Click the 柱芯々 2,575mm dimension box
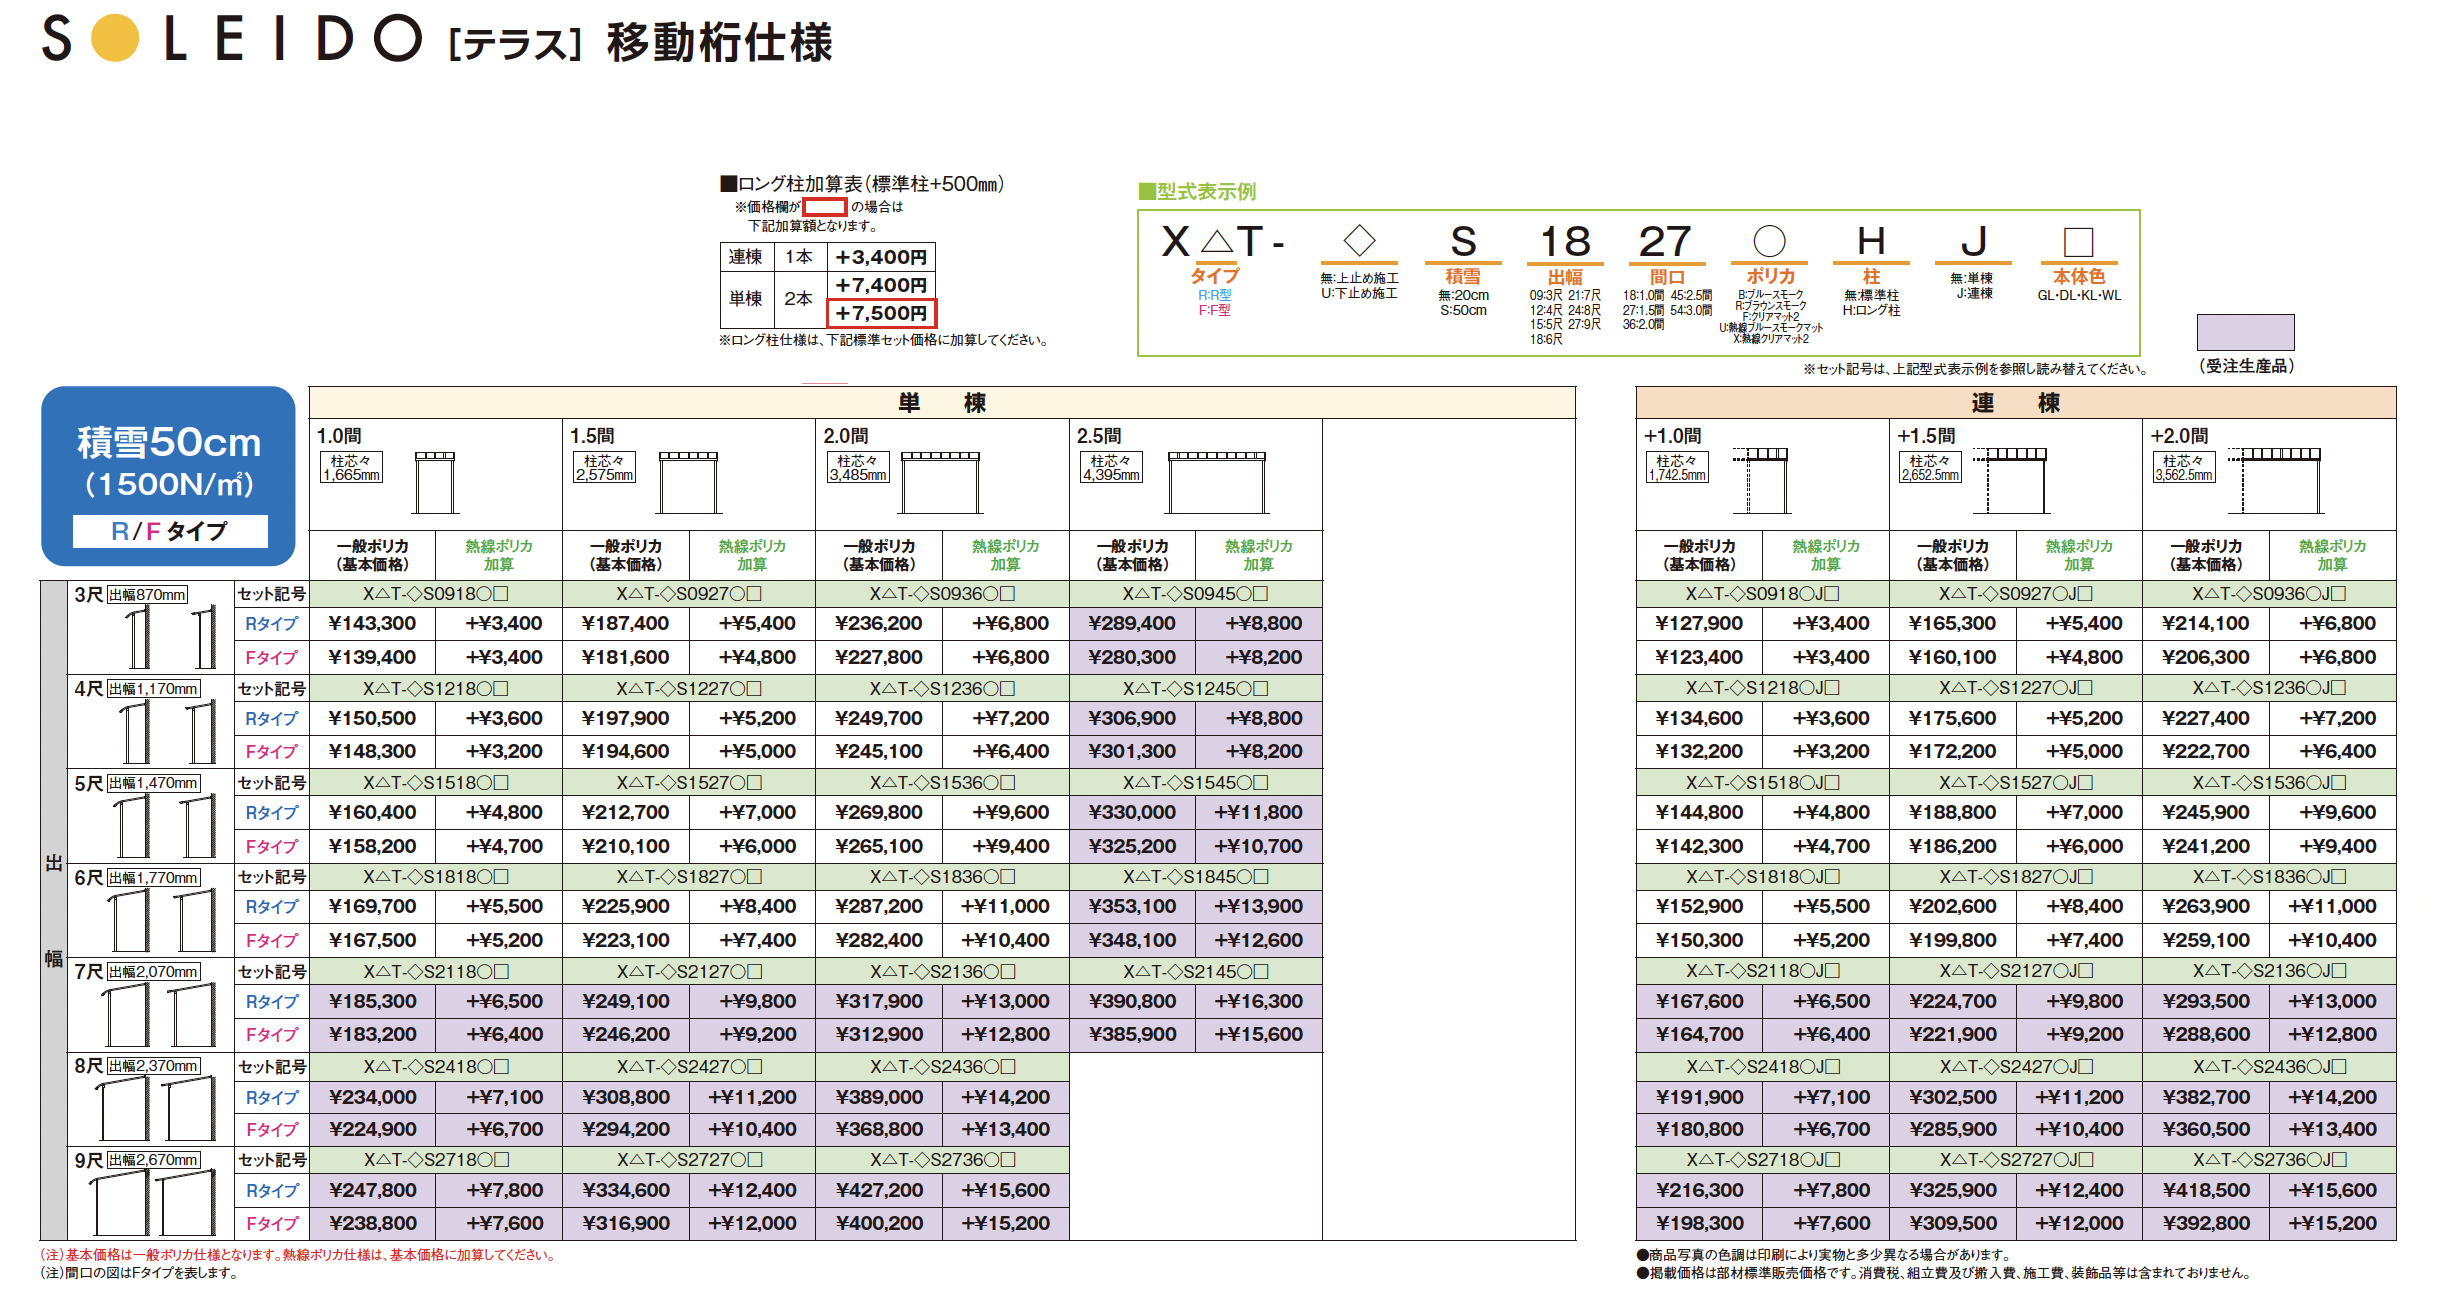This screenshot has width=2442, height=1300. coord(604,467)
